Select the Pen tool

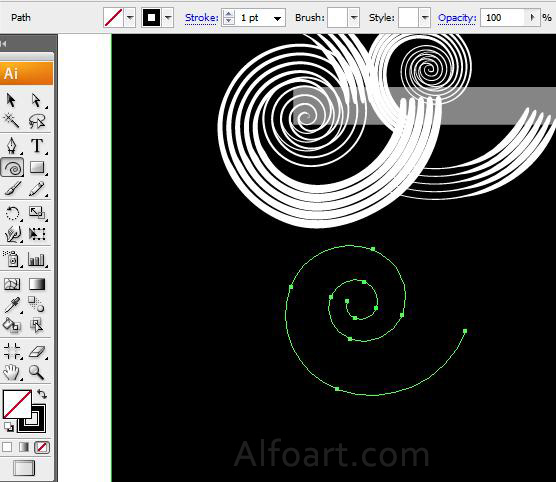pyautogui.click(x=11, y=146)
